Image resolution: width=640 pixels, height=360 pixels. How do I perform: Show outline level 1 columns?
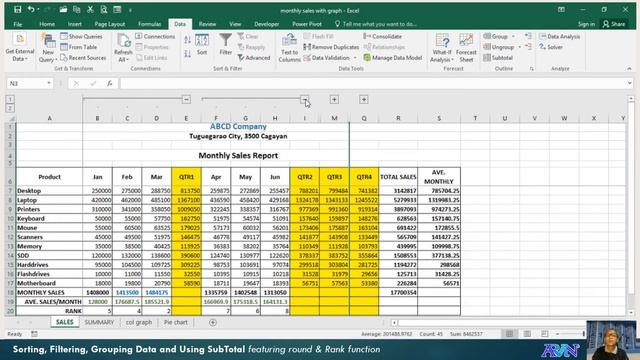(x=10, y=99)
